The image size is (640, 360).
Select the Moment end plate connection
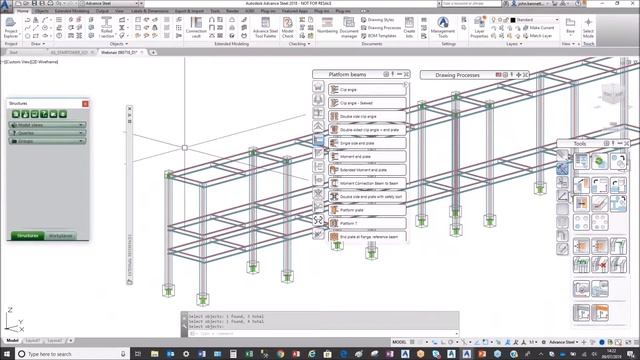pyautogui.click(x=367, y=156)
